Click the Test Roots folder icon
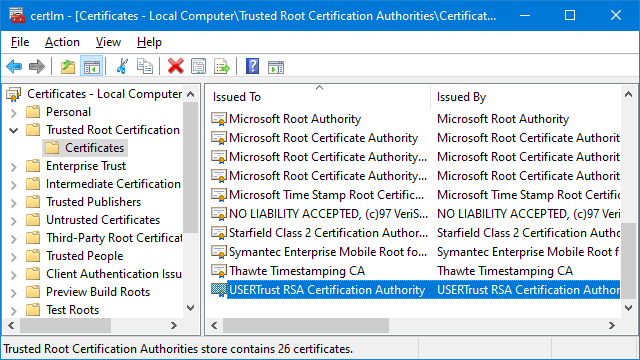The height and width of the screenshot is (360, 640). (33, 310)
